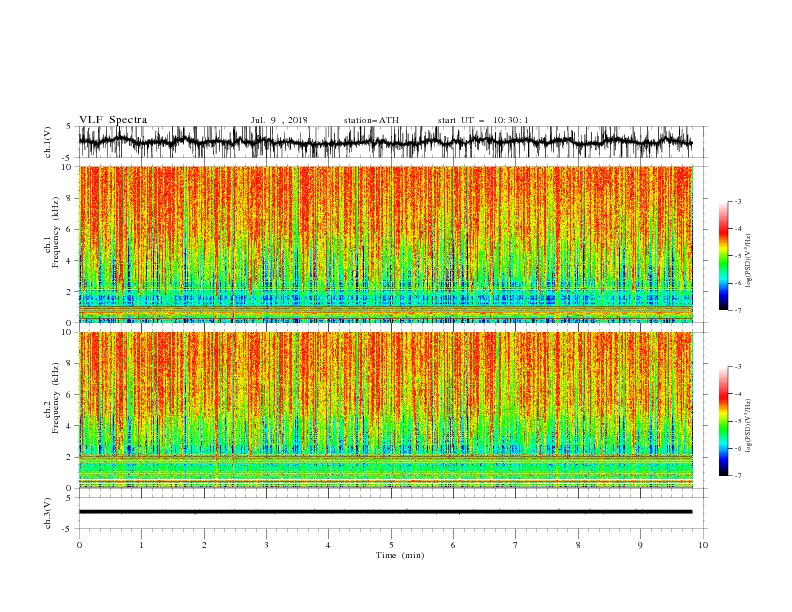This screenshot has width=792, height=612.
Task: Click the "8" kHz tick on ch.1 axis
Action: [x=71, y=198]
